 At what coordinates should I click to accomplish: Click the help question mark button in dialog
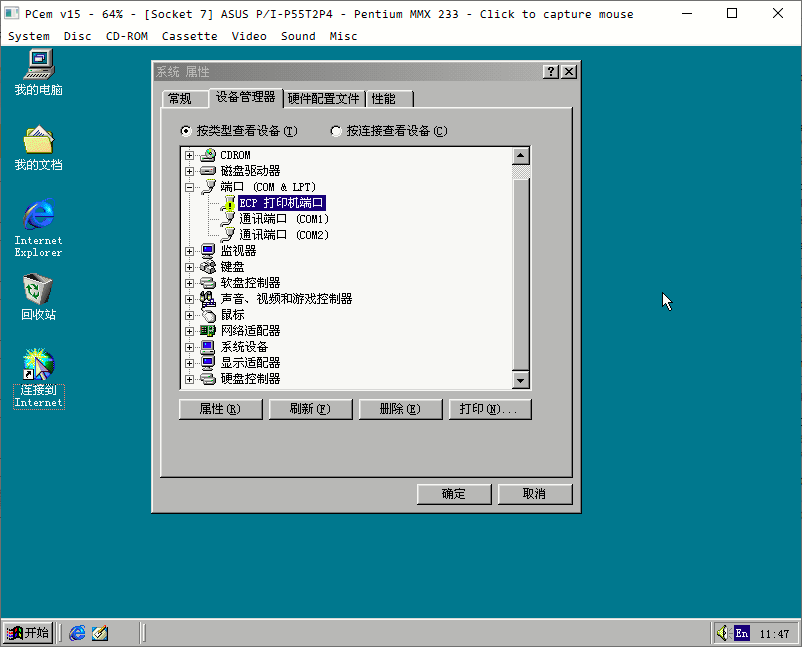550,72
